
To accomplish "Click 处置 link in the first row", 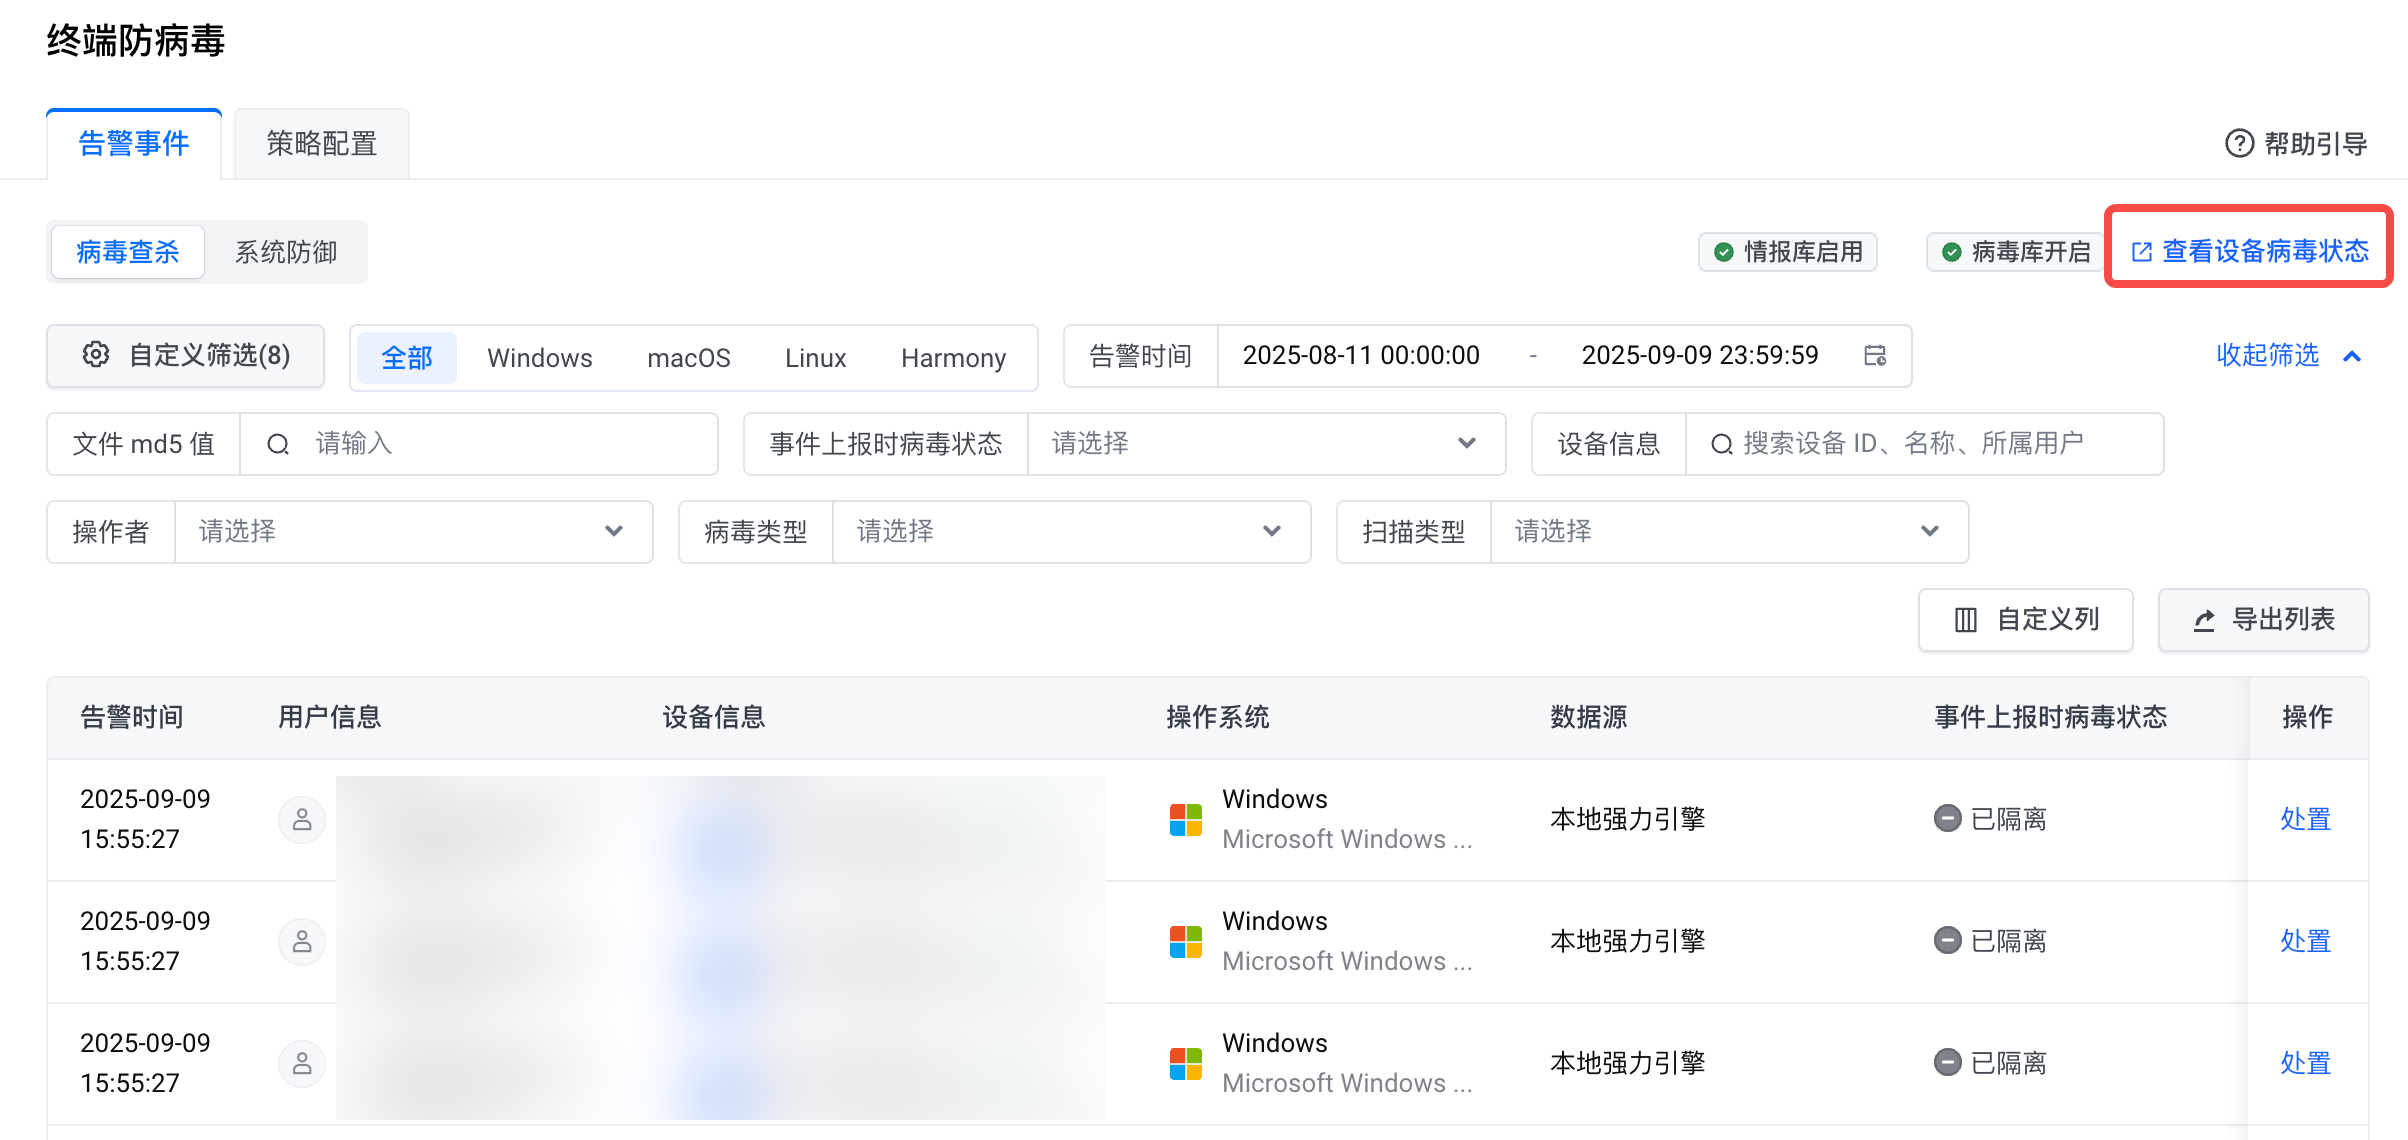I will tap(2305, 820).
